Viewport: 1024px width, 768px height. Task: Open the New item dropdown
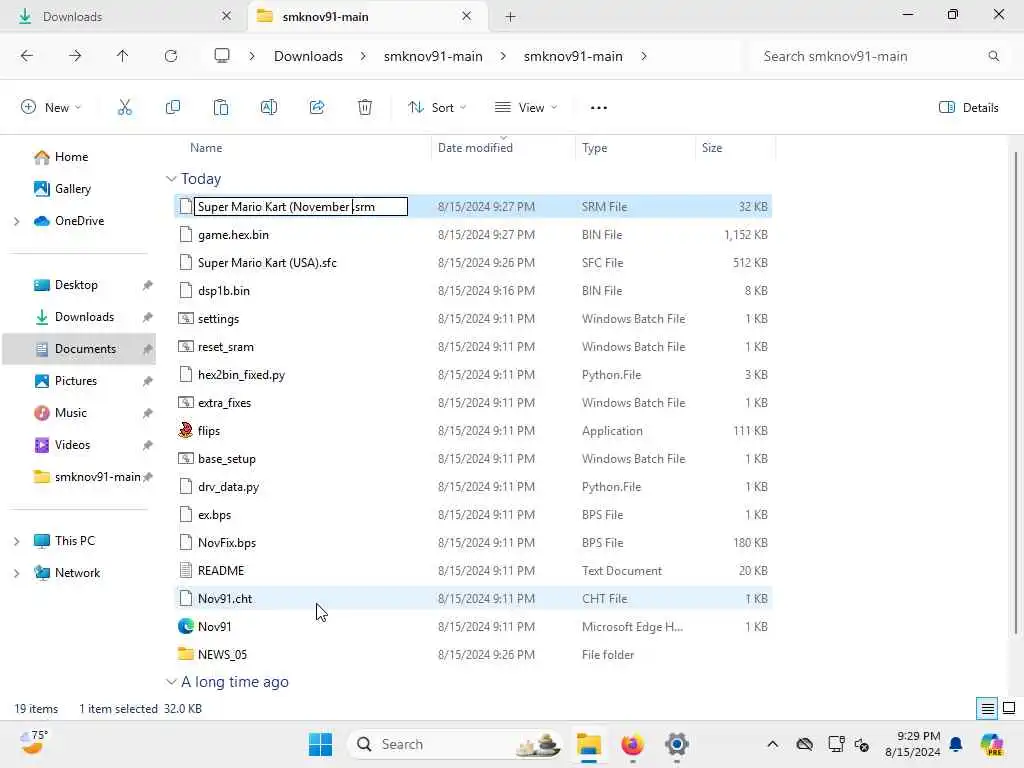(x=51, y=108)
